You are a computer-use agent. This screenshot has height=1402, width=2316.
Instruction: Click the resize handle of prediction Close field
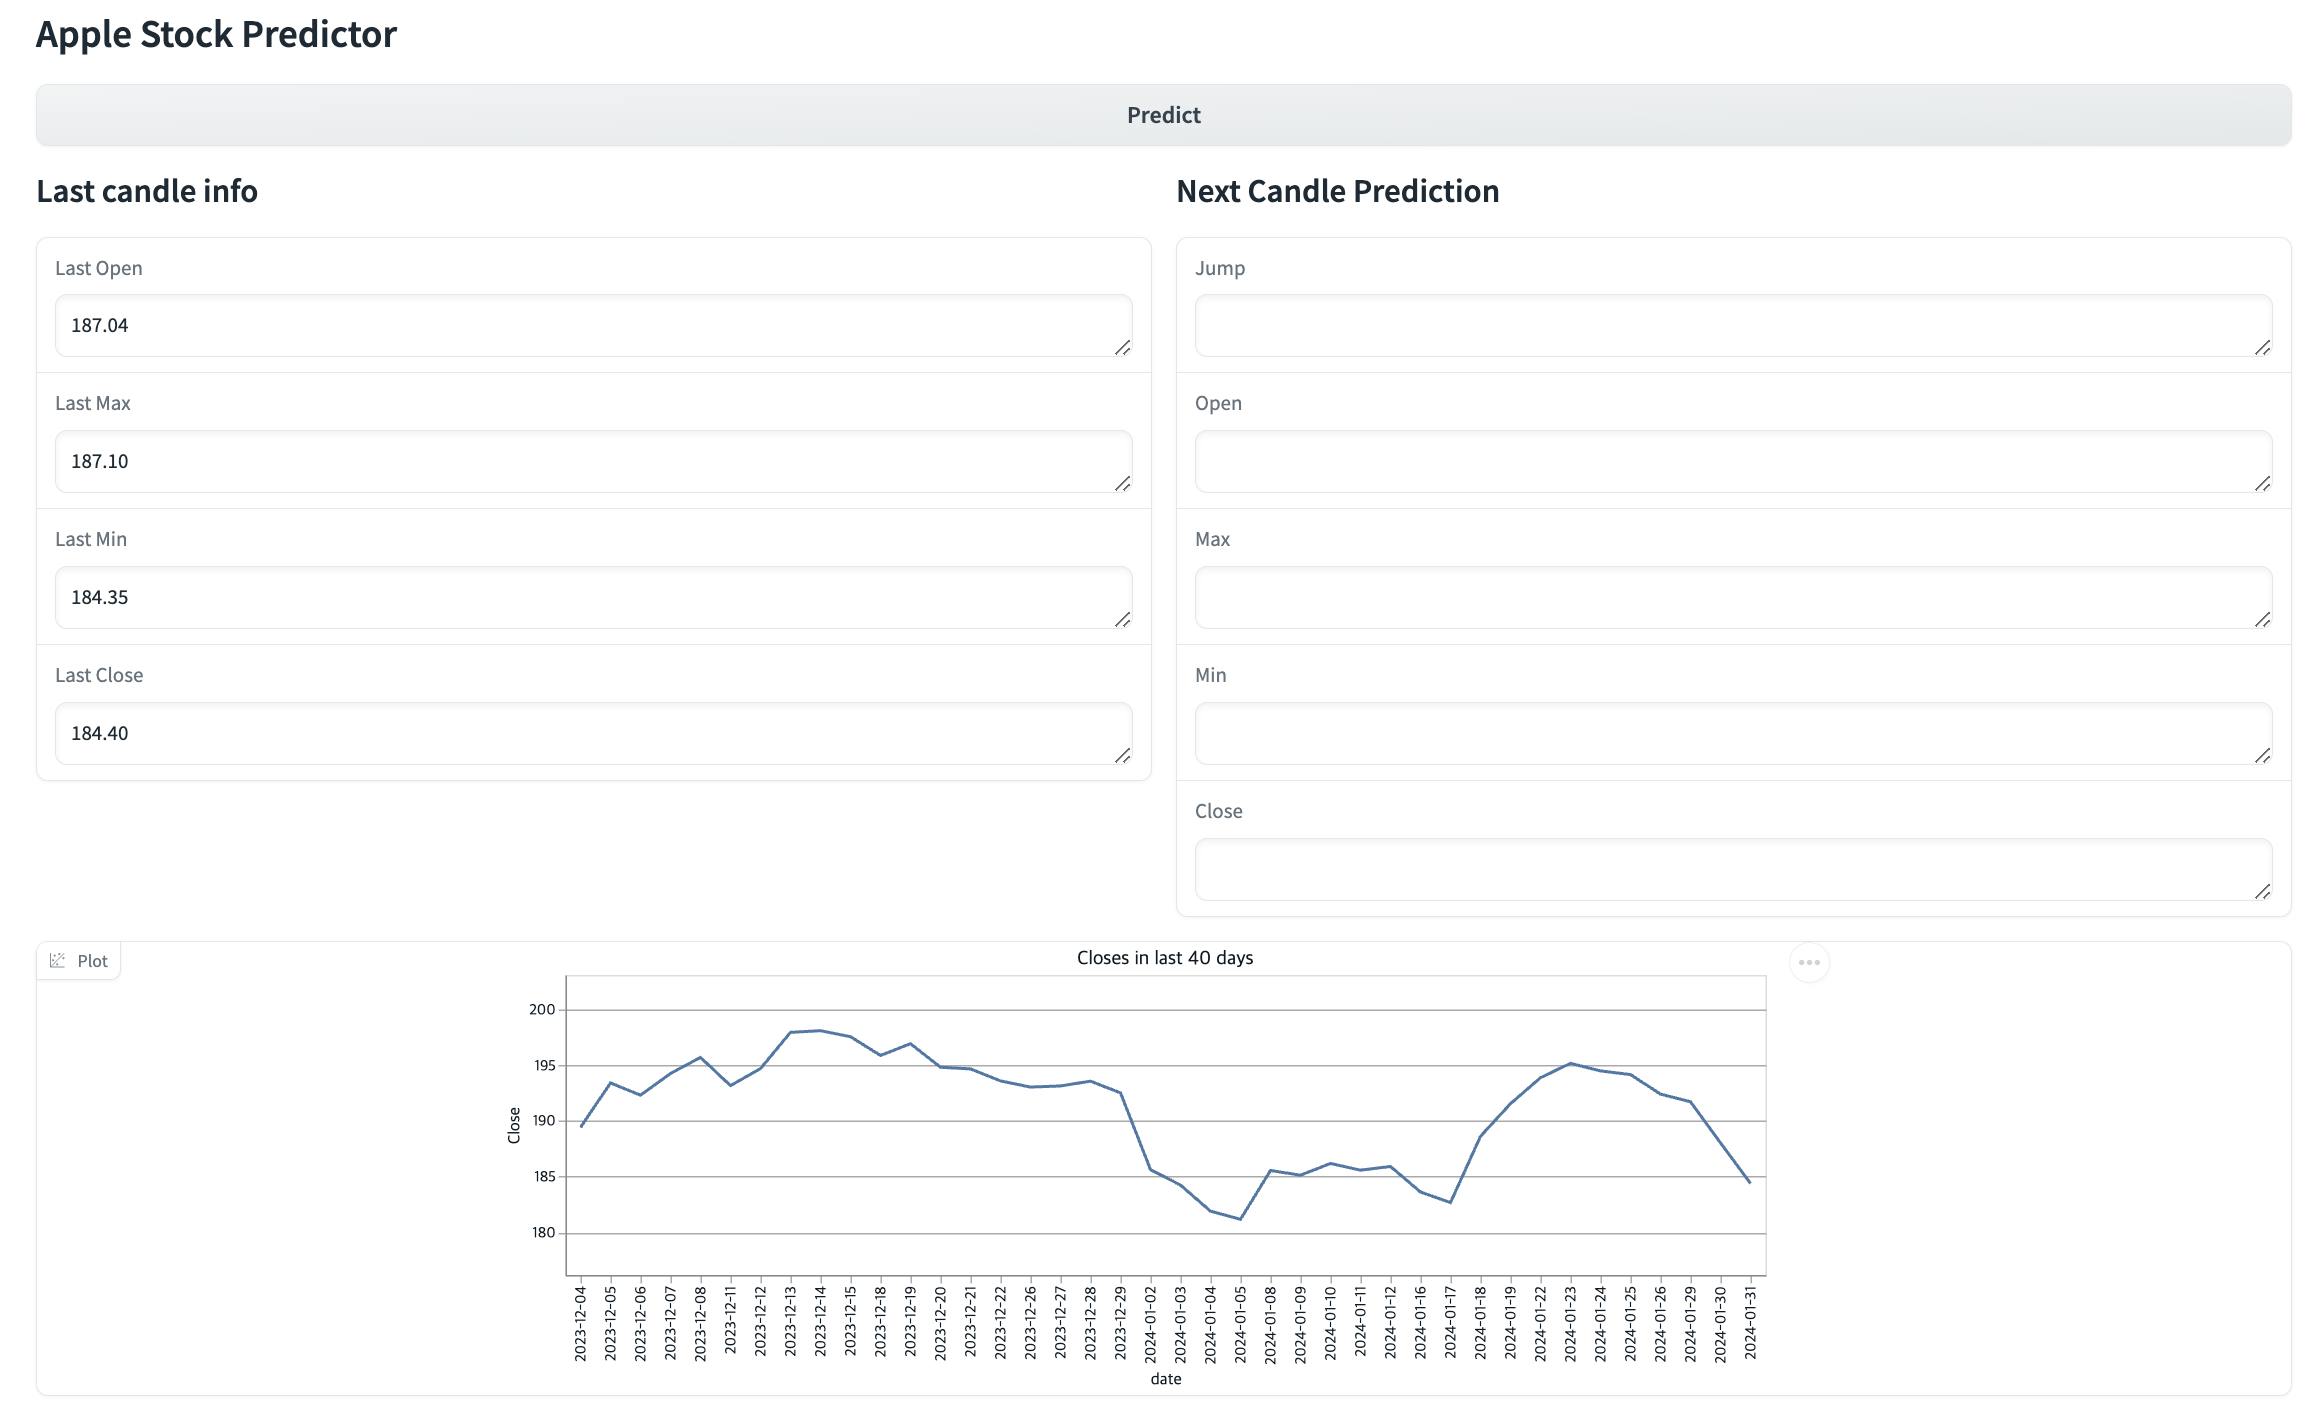click(x=2262, y=891)
